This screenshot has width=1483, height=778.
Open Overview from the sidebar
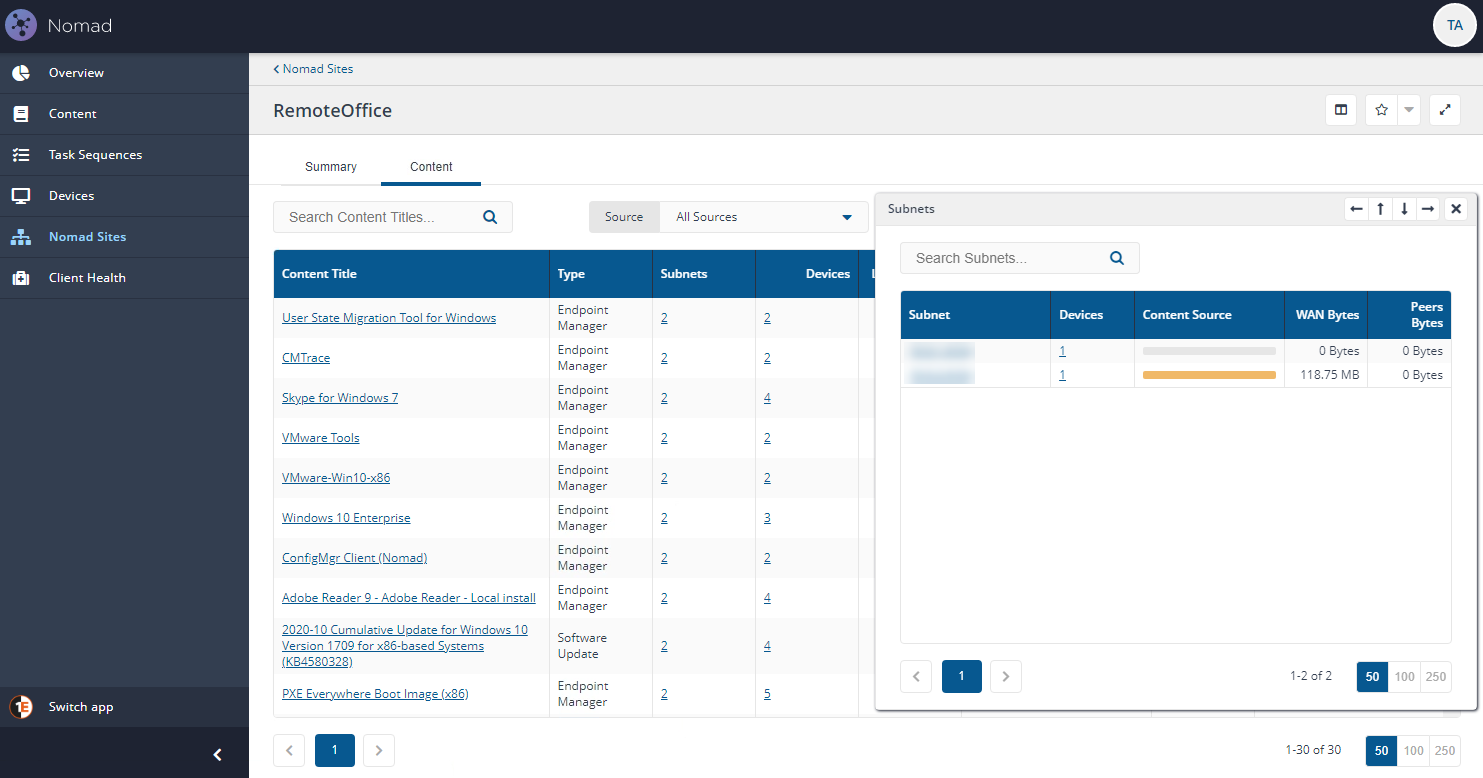[x=124, y=73]
